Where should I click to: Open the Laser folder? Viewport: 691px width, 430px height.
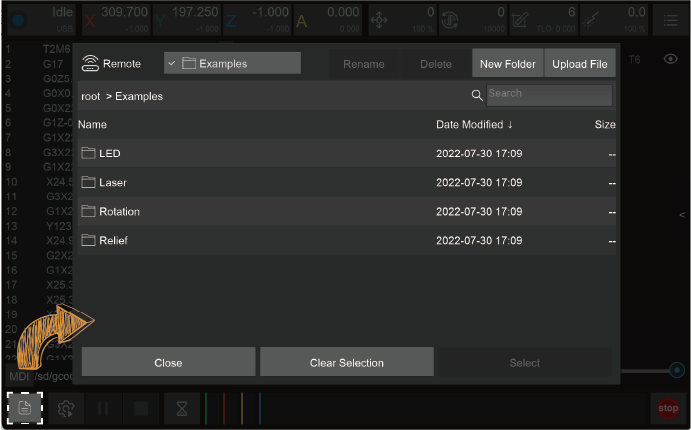(112, 183)
